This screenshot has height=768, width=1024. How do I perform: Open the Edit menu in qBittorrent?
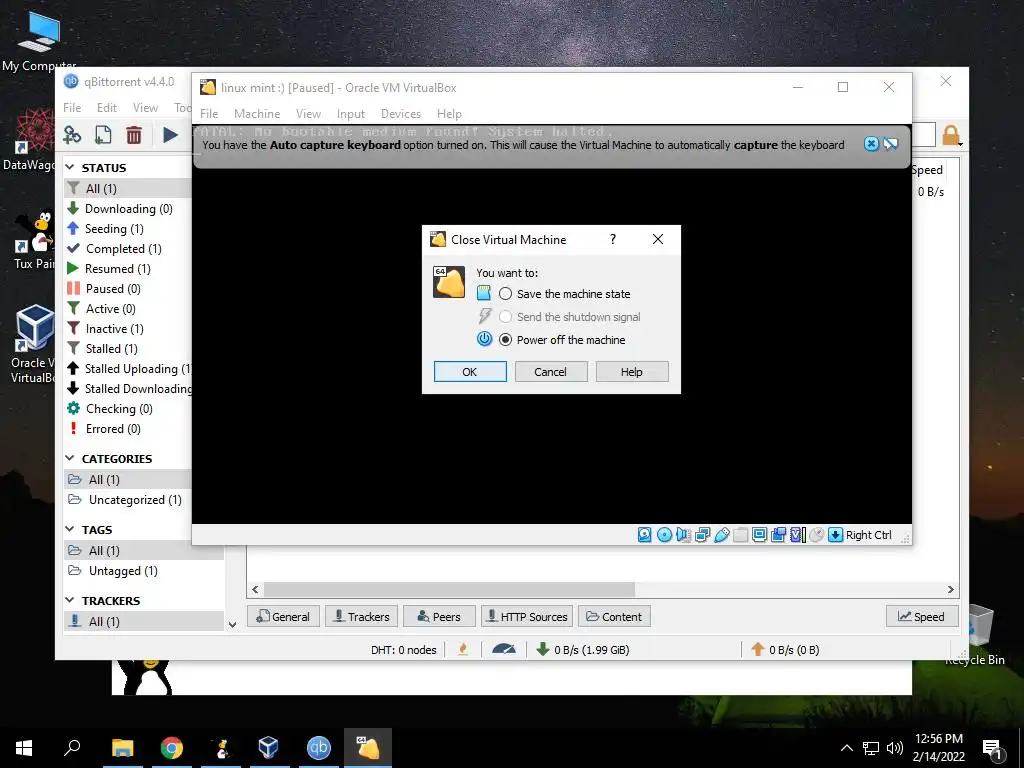106,108
